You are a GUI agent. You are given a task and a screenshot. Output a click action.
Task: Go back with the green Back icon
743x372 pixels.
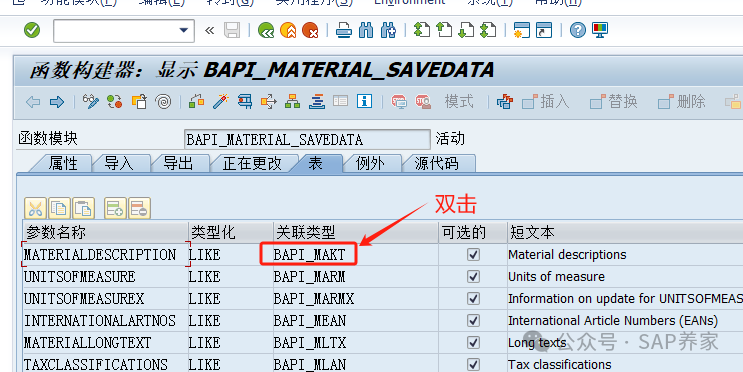[266, 31]
